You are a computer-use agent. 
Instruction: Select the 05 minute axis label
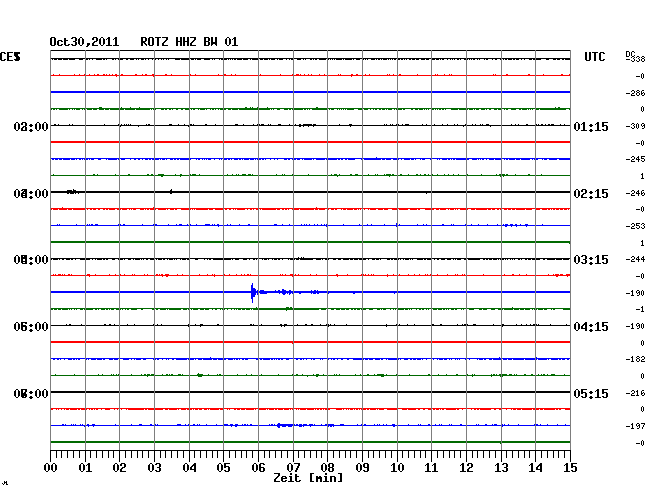click(x=223, y=468)
